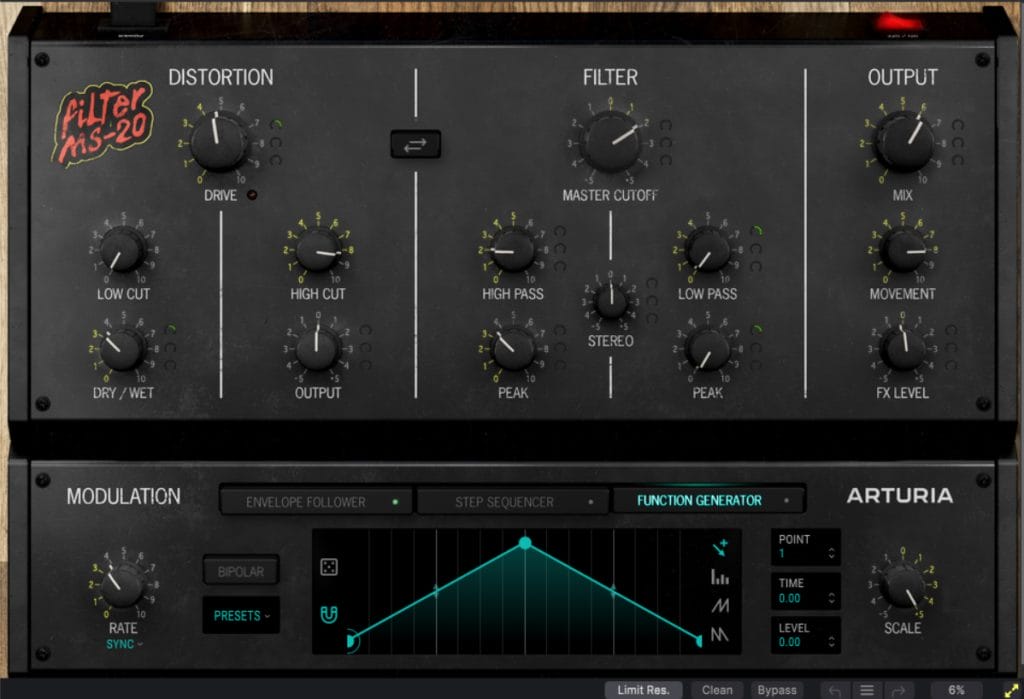Toggle Bypass in the bottom bar
Viewport: 1024px width, 699px height.
[777, 690]
